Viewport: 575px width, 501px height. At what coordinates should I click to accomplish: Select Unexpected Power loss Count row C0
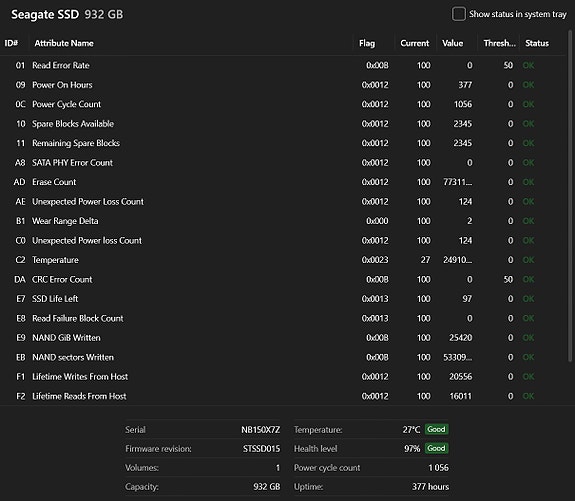coord(282,240)
